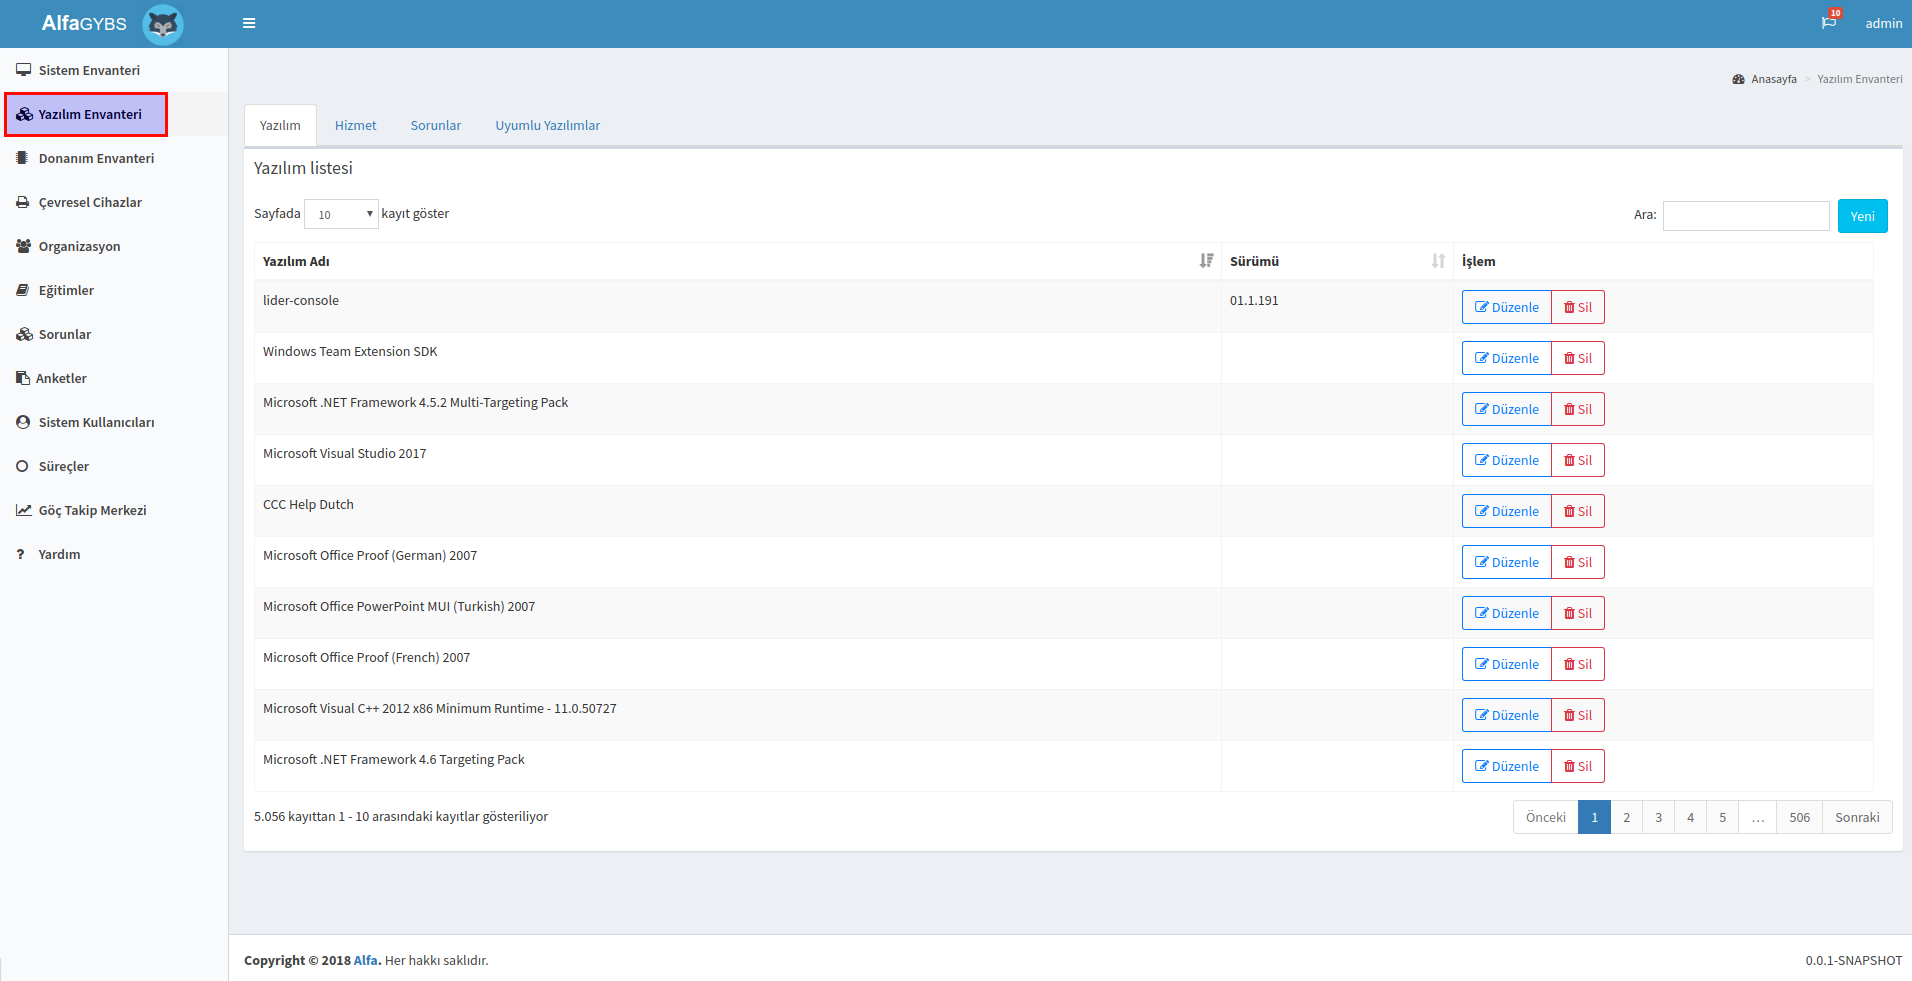Delete Office PowerPoint MUI (Turkish) 2007
Screen dimensions: 1912x981
coord(1578,613)
